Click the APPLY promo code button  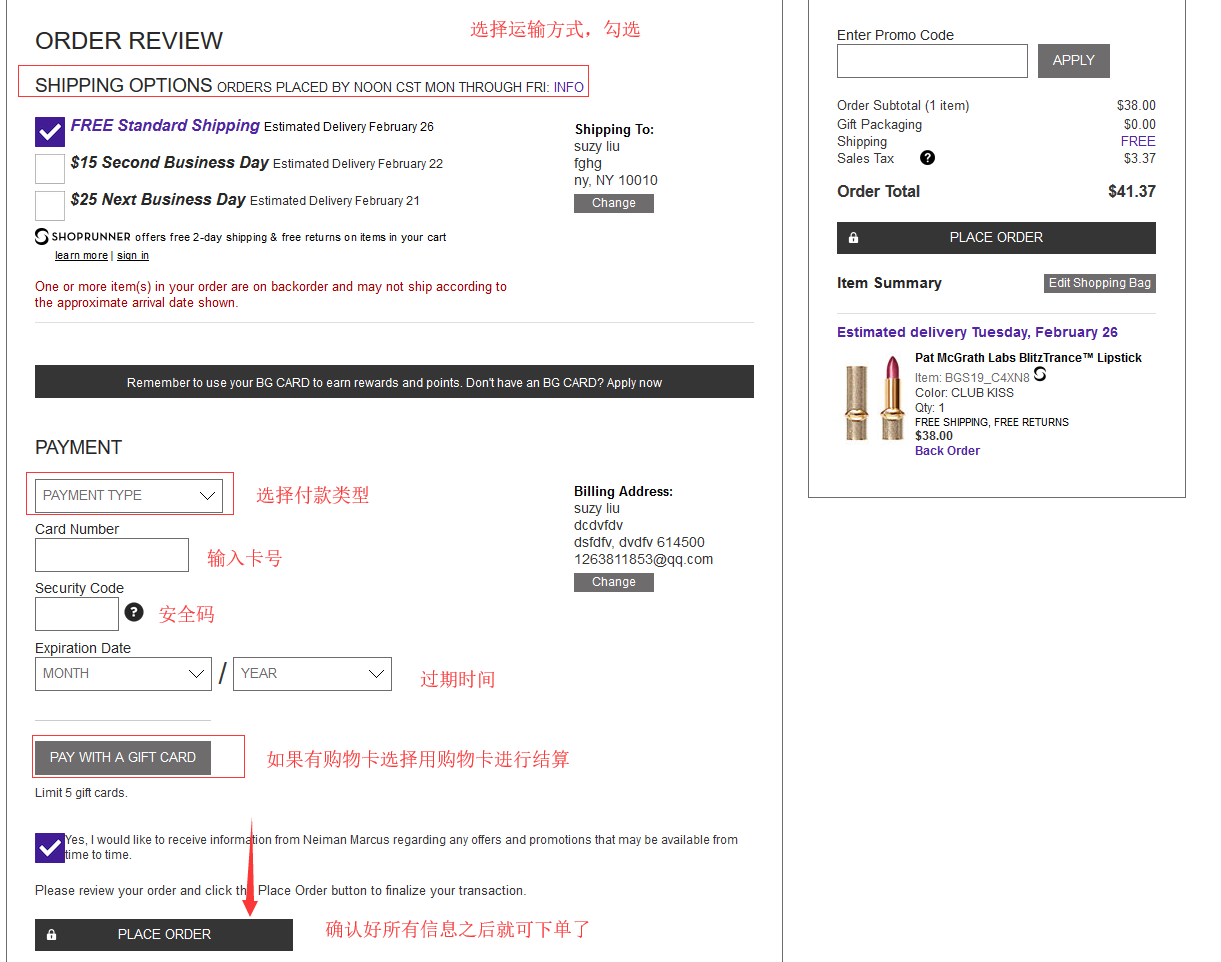pyautogui.click(x=1074, y=61)
